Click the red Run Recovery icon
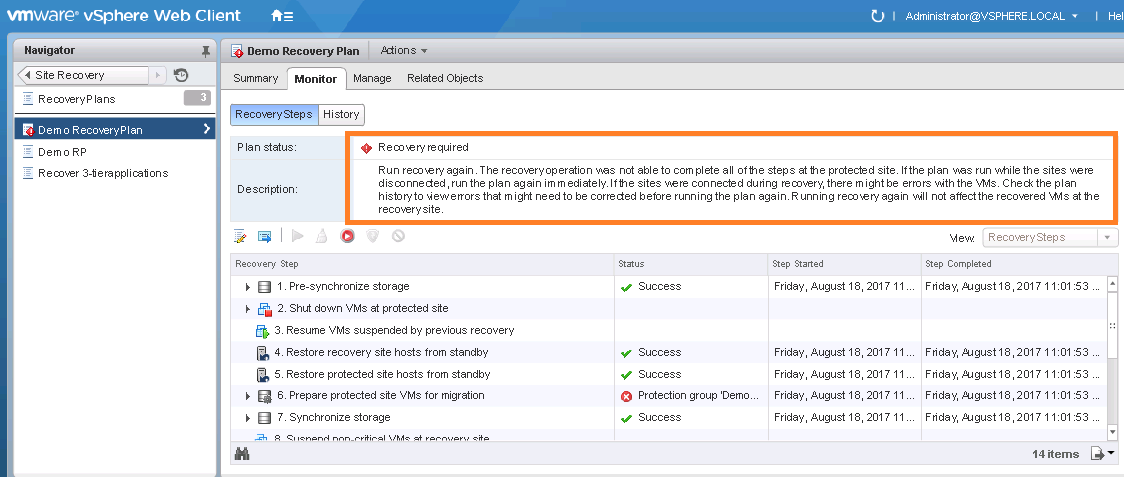 (x=348, y=235)
